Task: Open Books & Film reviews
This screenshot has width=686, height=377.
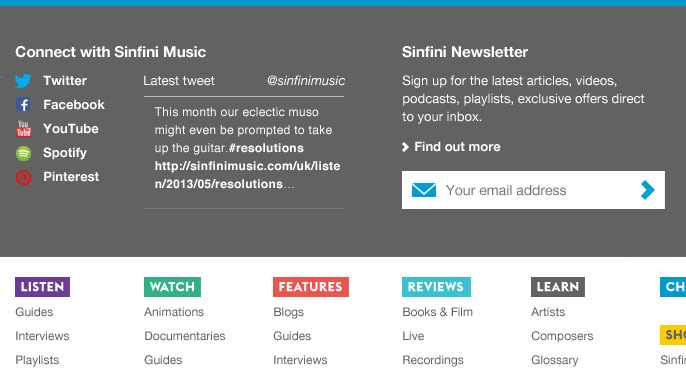Action: click(438, 312)
